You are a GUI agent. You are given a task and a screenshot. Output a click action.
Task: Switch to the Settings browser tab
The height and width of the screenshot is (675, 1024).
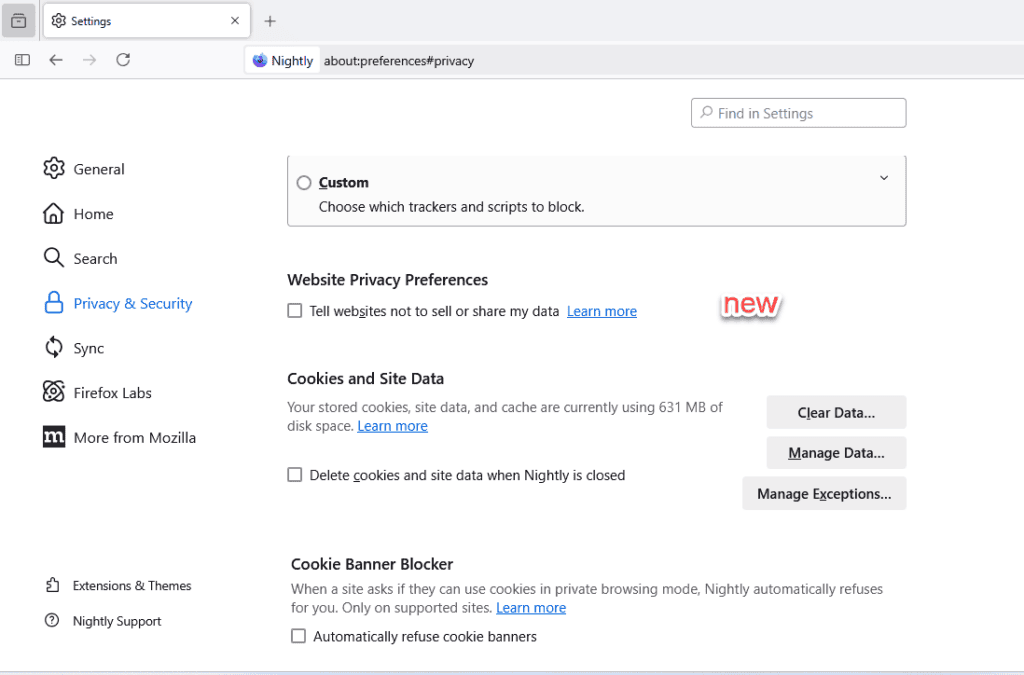[140, 21]
